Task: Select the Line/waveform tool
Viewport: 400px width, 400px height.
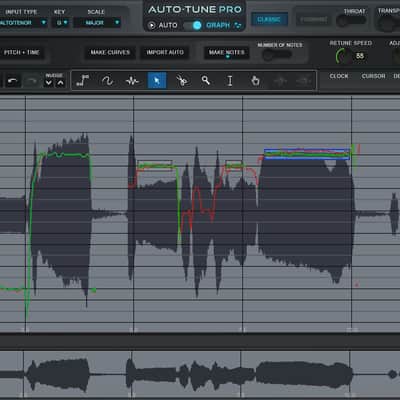Action: [x=132, y=81]
